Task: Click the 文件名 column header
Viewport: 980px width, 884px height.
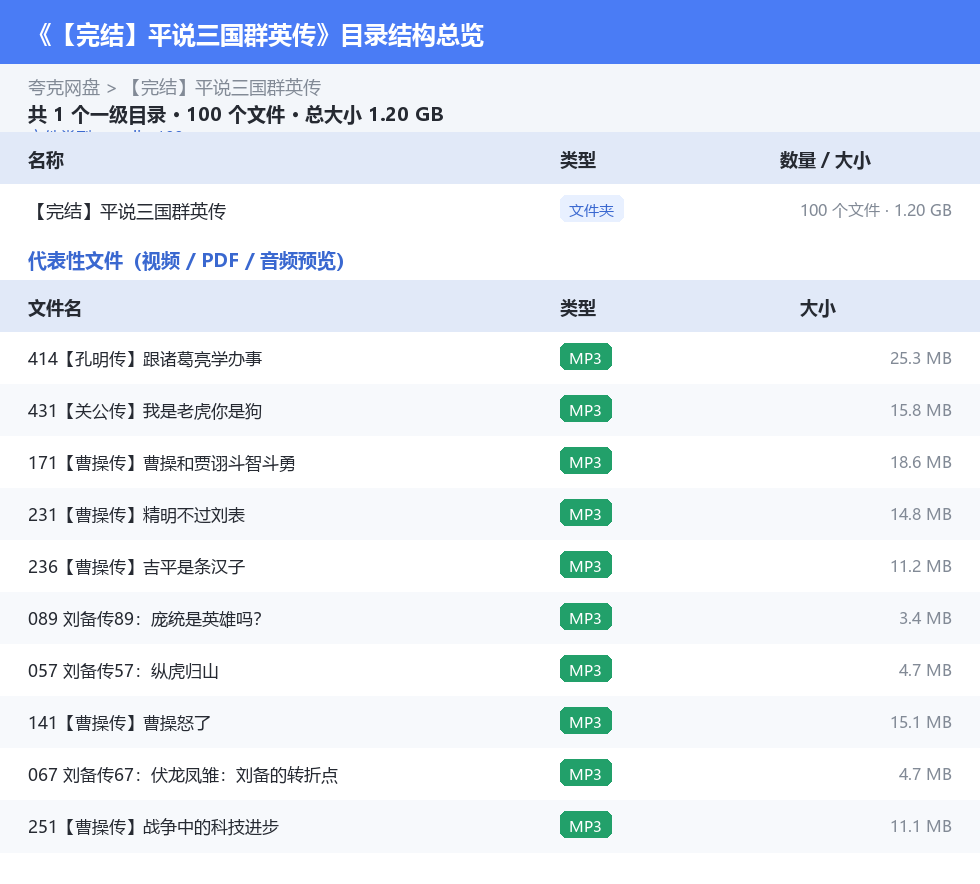Action: [54, 308]
